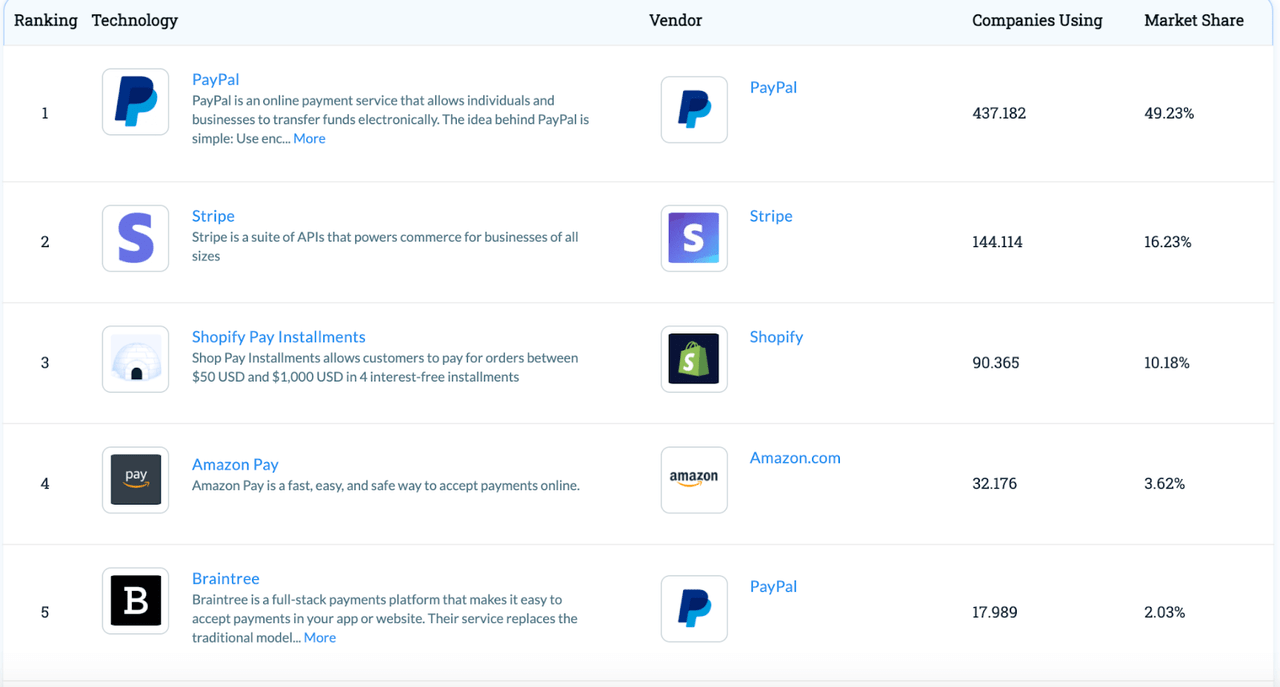Select the 16.23% market share

click(1168, 242)
